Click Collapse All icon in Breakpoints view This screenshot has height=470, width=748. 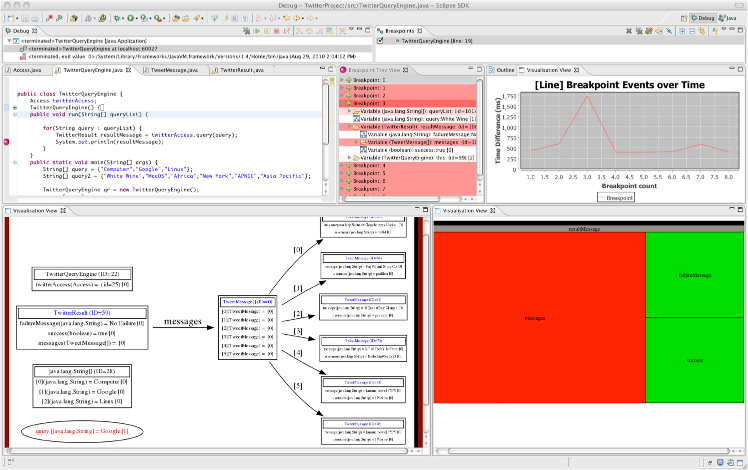point(692,31)
